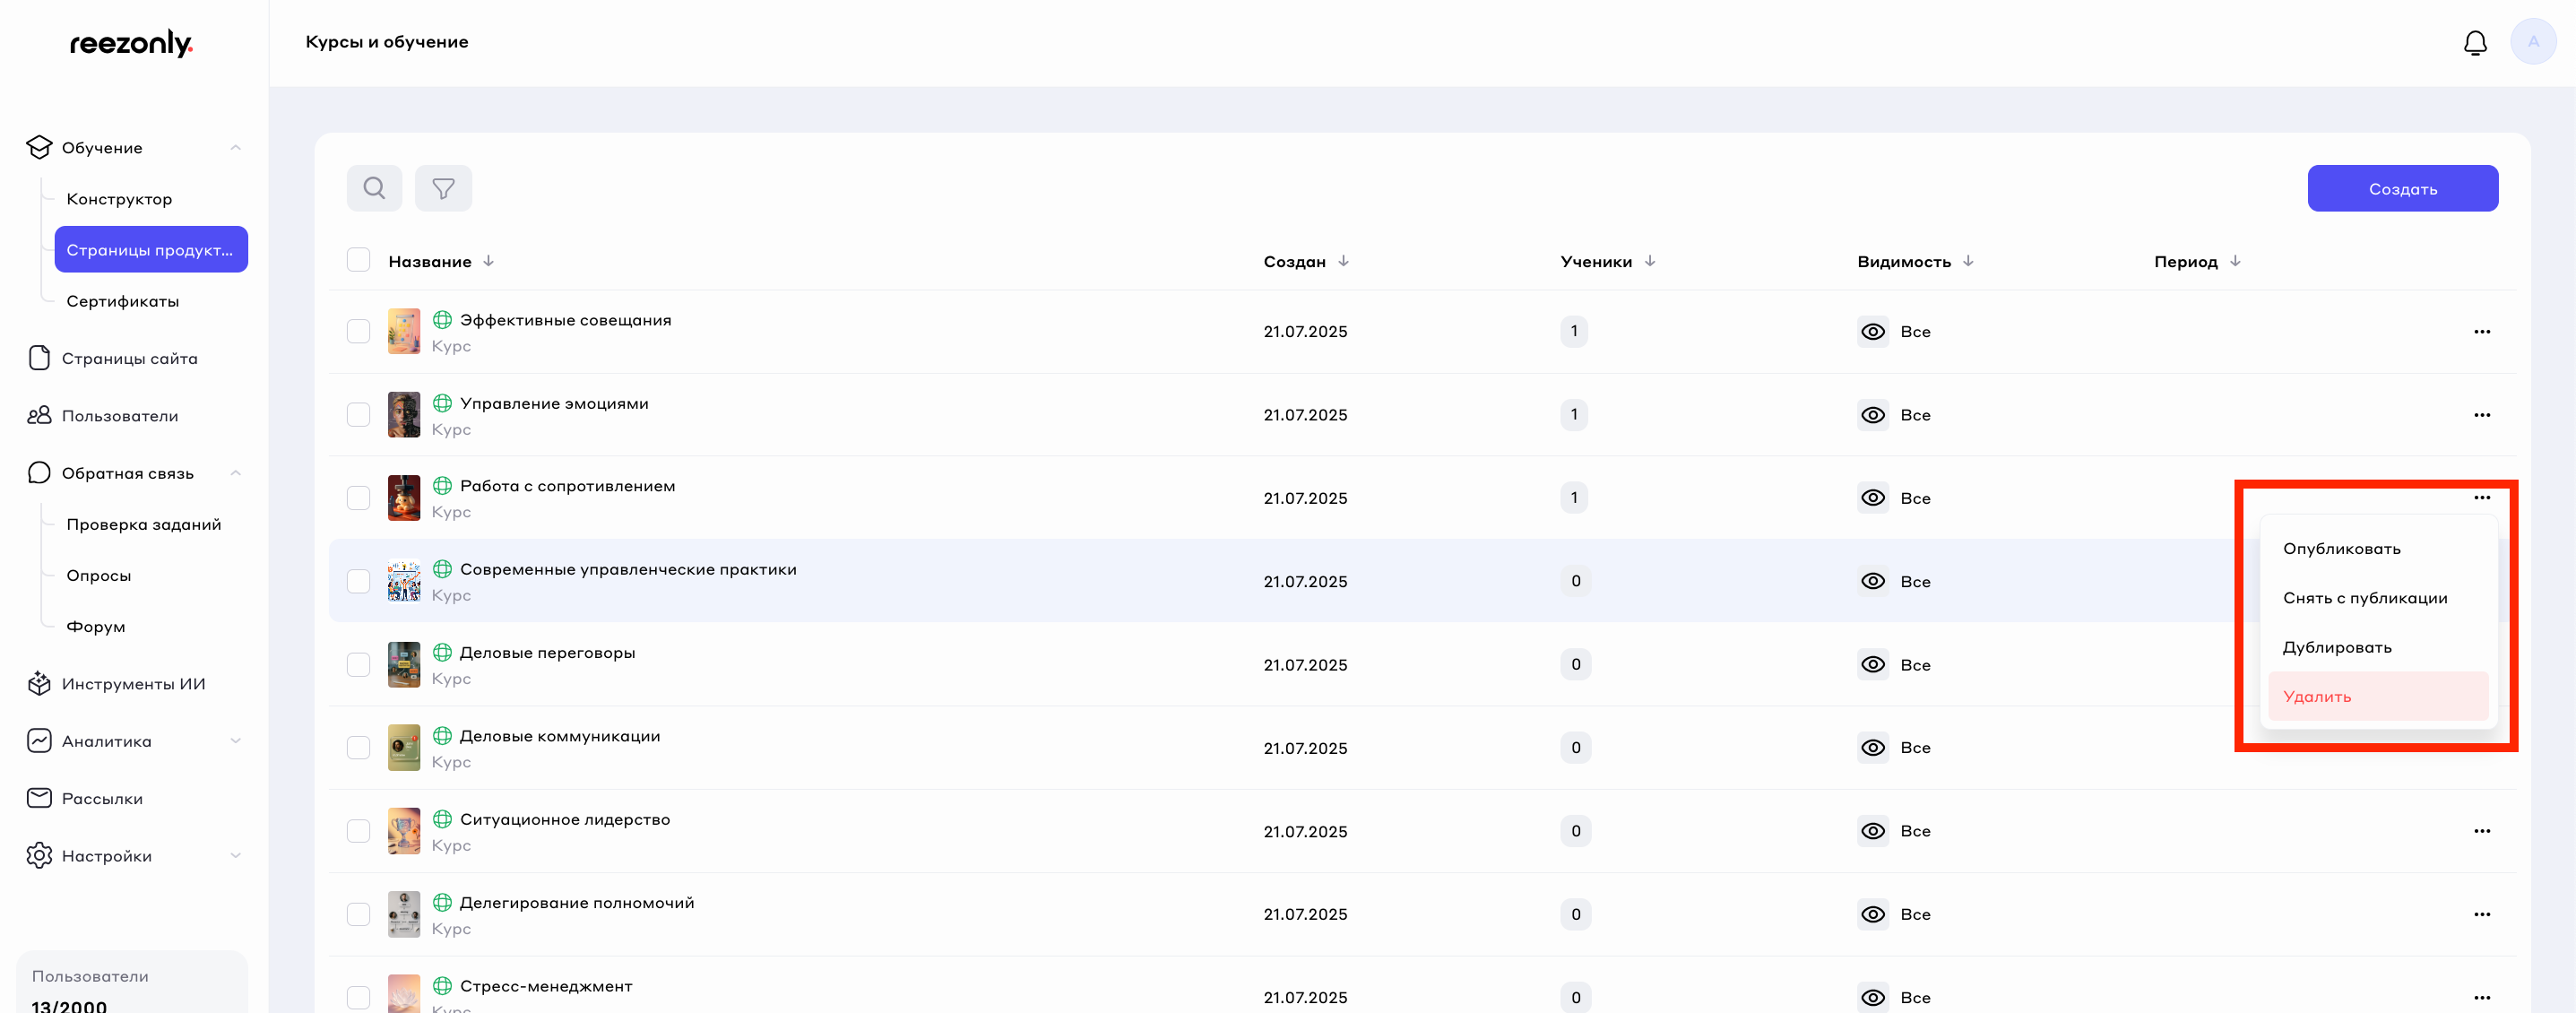This screenshot has height=1013, width=2576.
Task: Open the filter funnel icon
Action: point(443,188)
